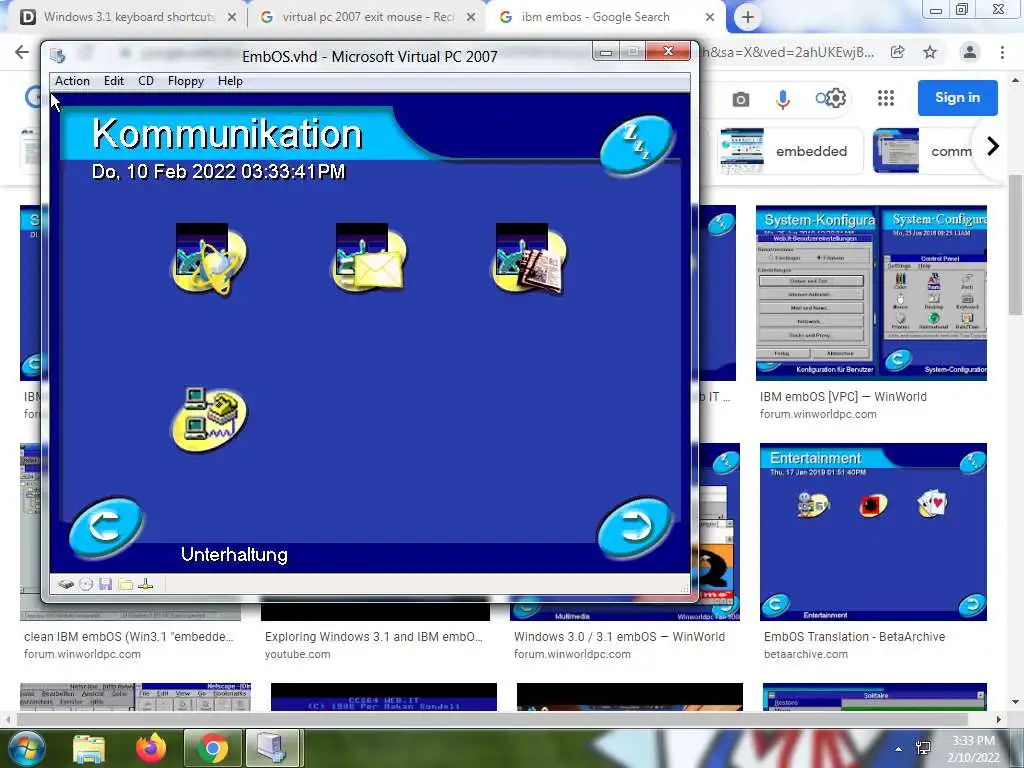This screenshot has height=768, width=1024.
Task: Open Google apps grid
Action: tap(886, 98)
